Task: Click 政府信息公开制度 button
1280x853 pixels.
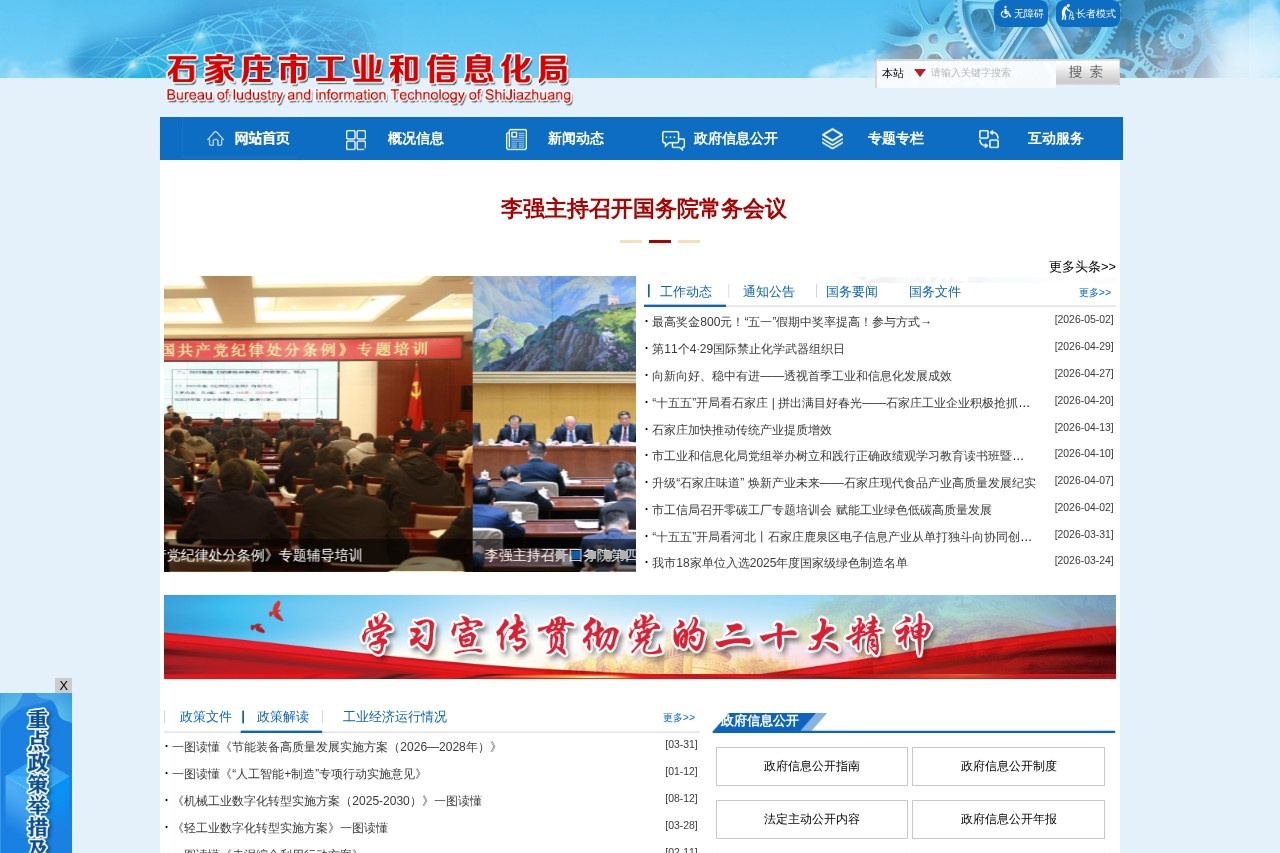Action: 1008,766
